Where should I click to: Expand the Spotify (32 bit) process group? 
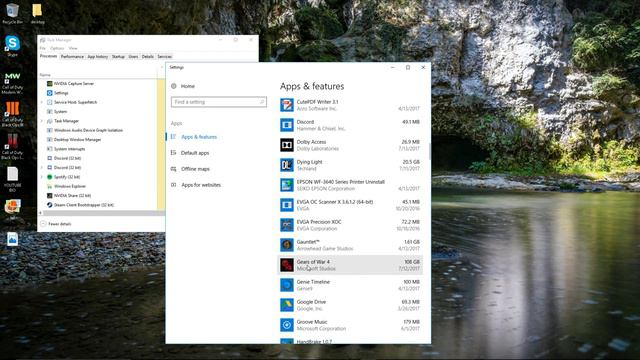click(x=42, y=177)
